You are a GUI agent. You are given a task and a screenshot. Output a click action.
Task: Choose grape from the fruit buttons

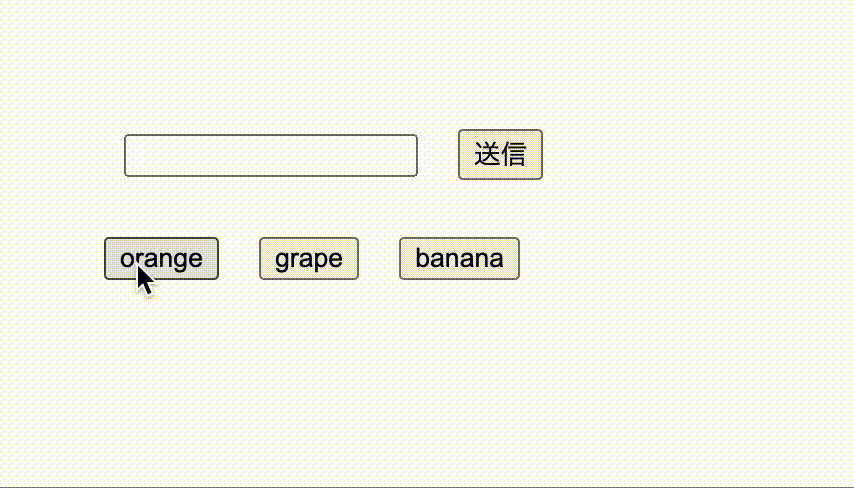tap(309, 258)
